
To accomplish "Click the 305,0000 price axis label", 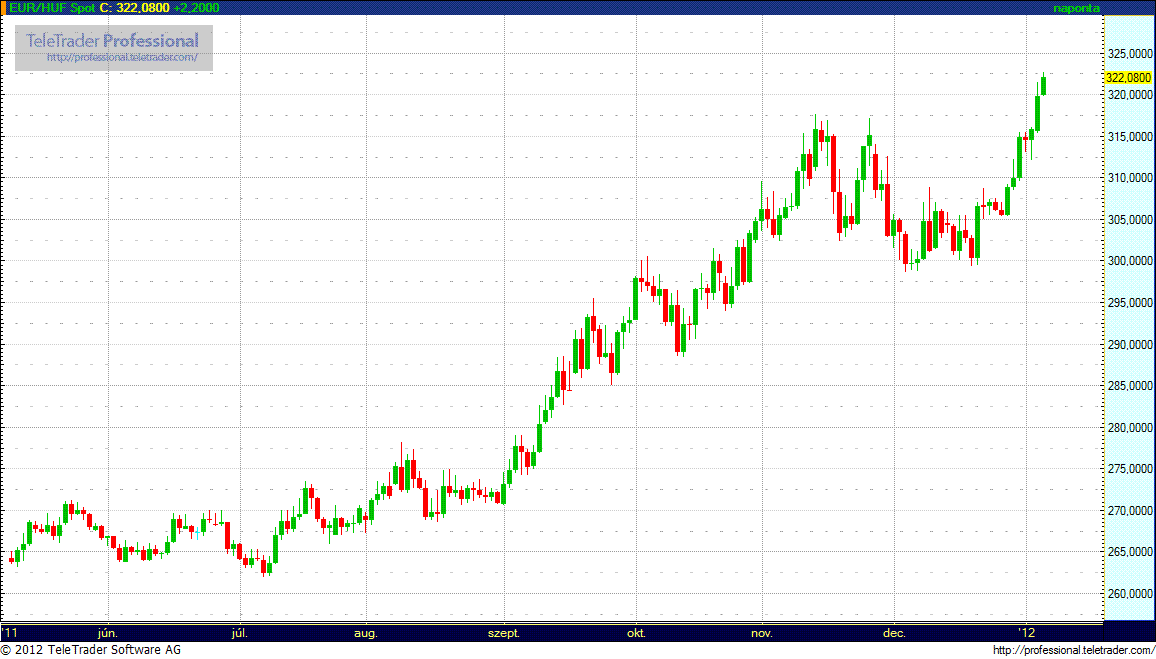I will point(1129,220).
